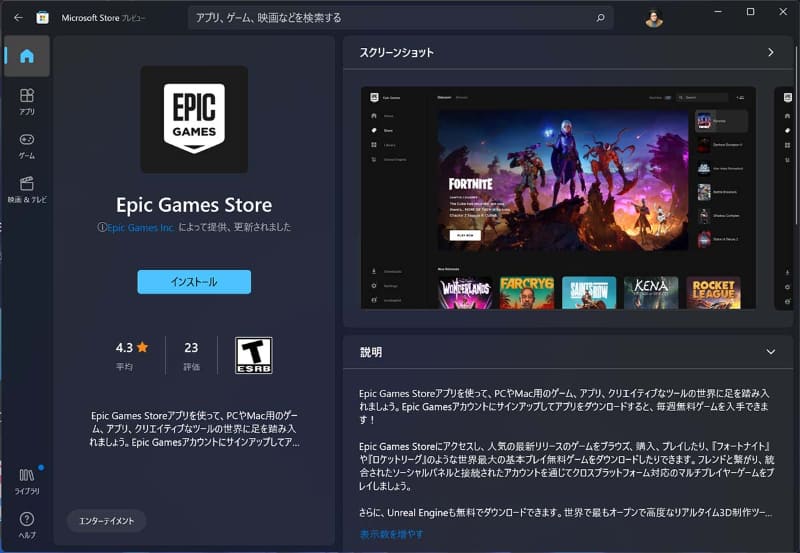
Task: Click the Microsoft Store logo icon
Action: coord(42,18)
